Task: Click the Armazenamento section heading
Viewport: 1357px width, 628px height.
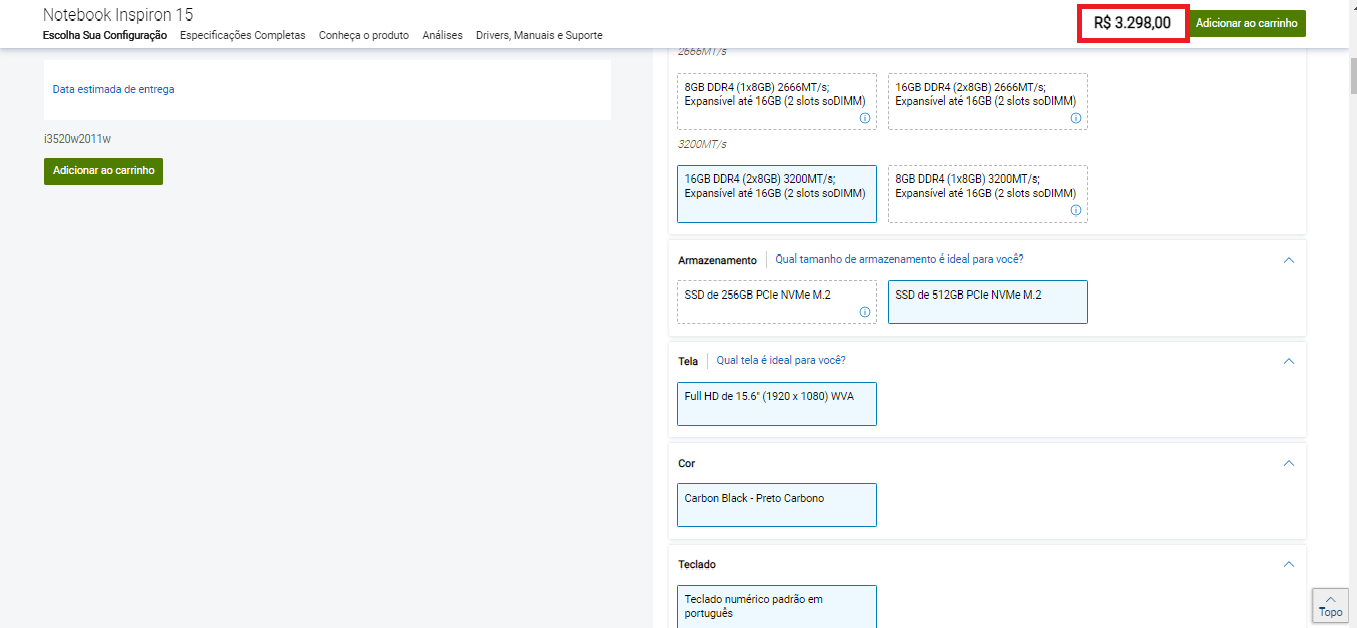Action: click(x=717, y=260)
